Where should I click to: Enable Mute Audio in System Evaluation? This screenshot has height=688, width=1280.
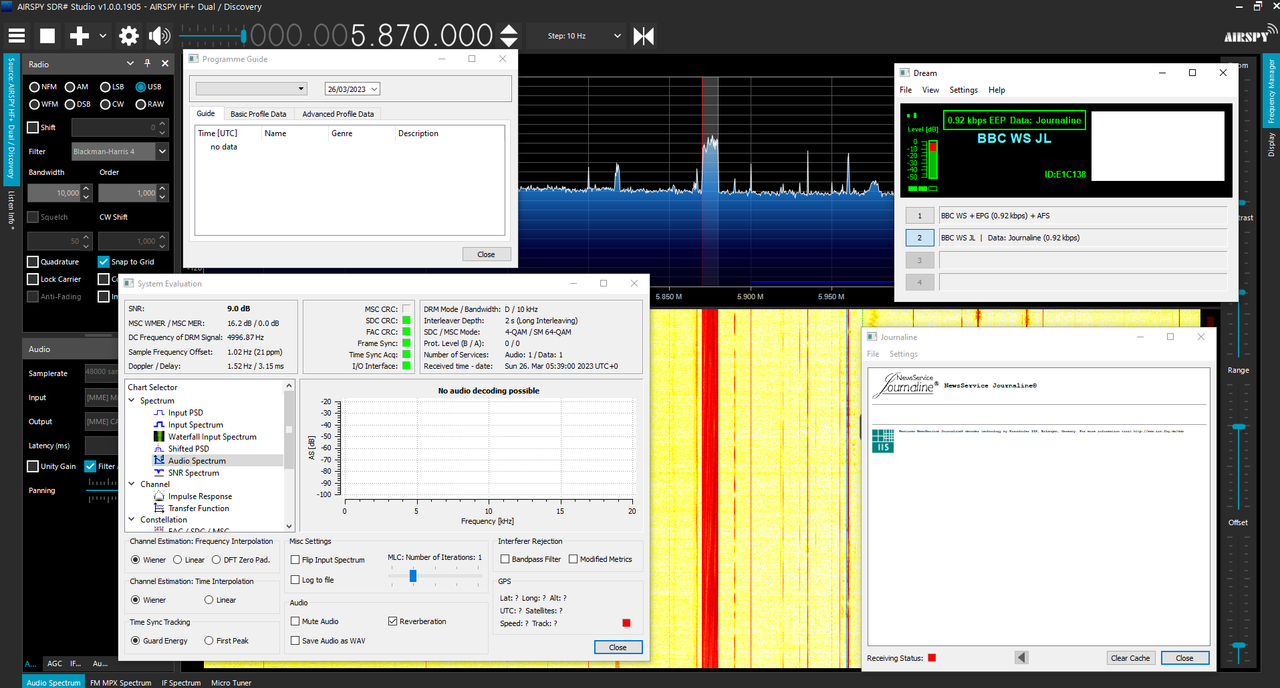click(295, 621)
